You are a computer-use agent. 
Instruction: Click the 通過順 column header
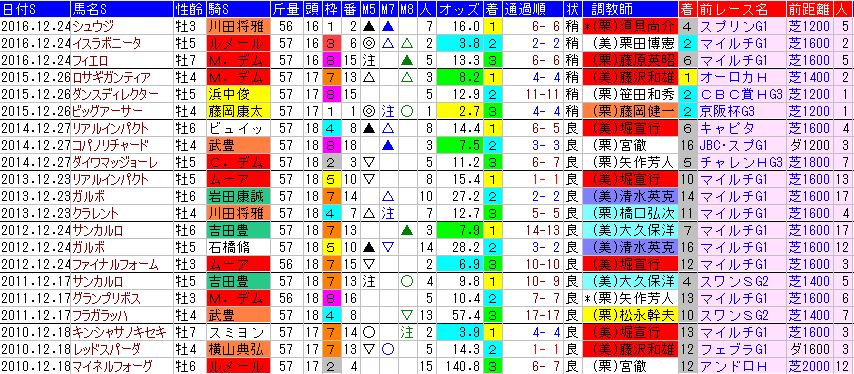click(533, 9)
